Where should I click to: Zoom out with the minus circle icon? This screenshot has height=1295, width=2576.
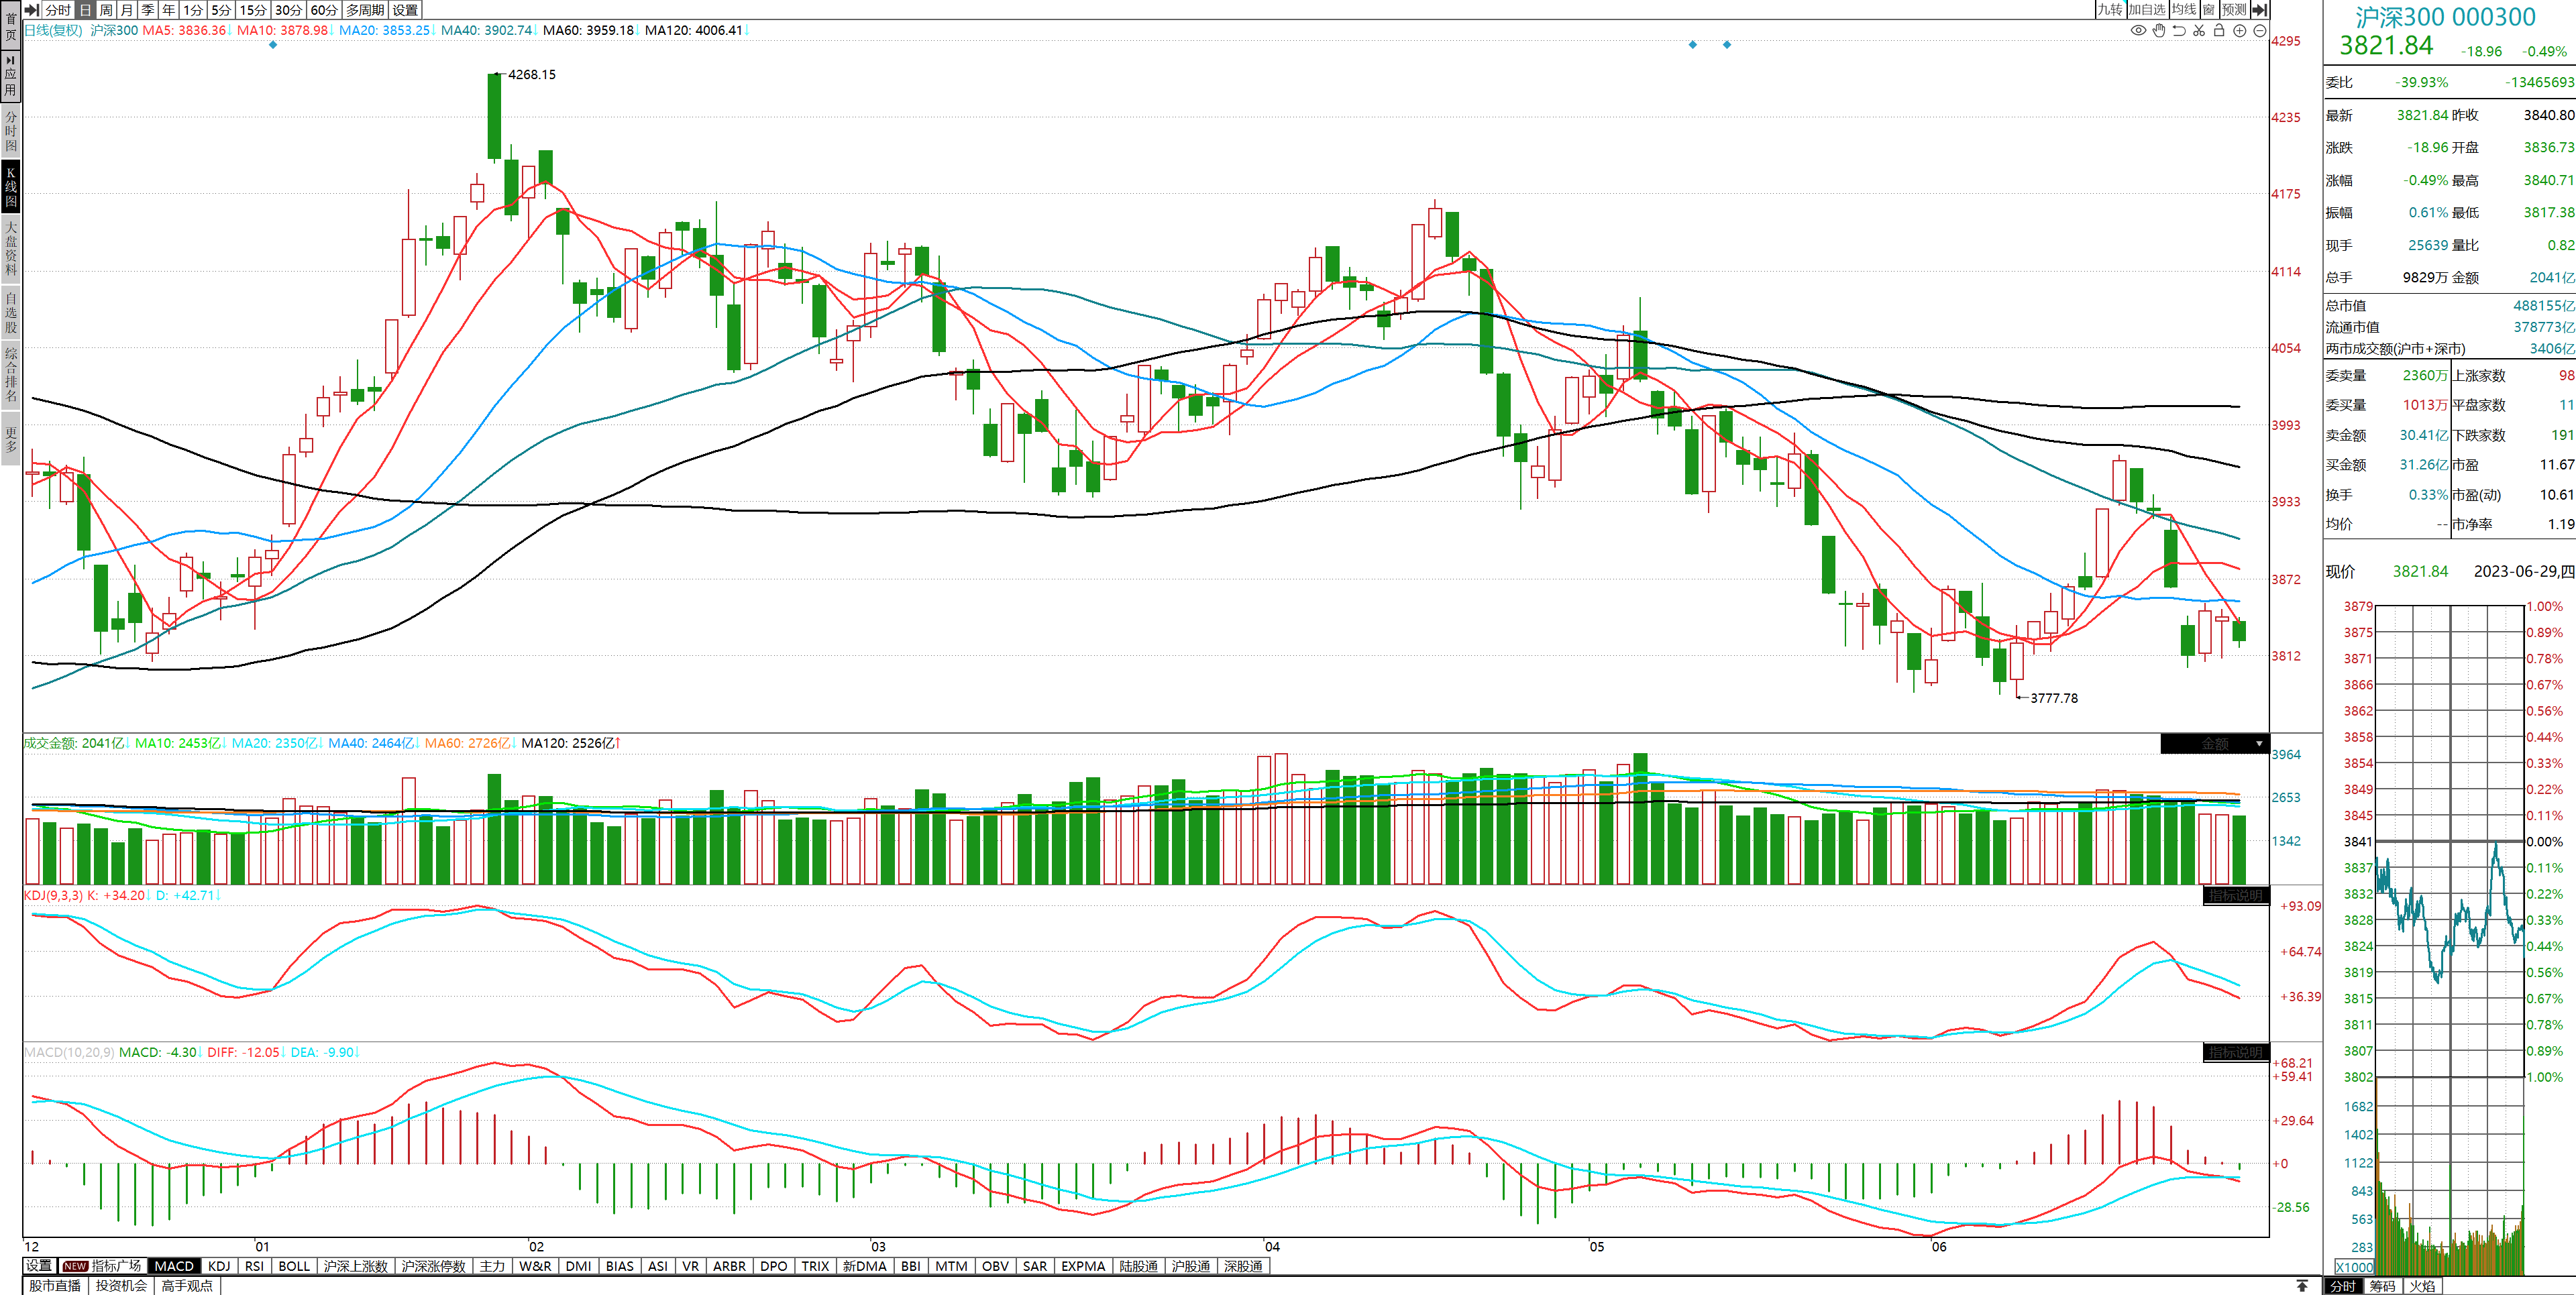[x=2260, y=30]
